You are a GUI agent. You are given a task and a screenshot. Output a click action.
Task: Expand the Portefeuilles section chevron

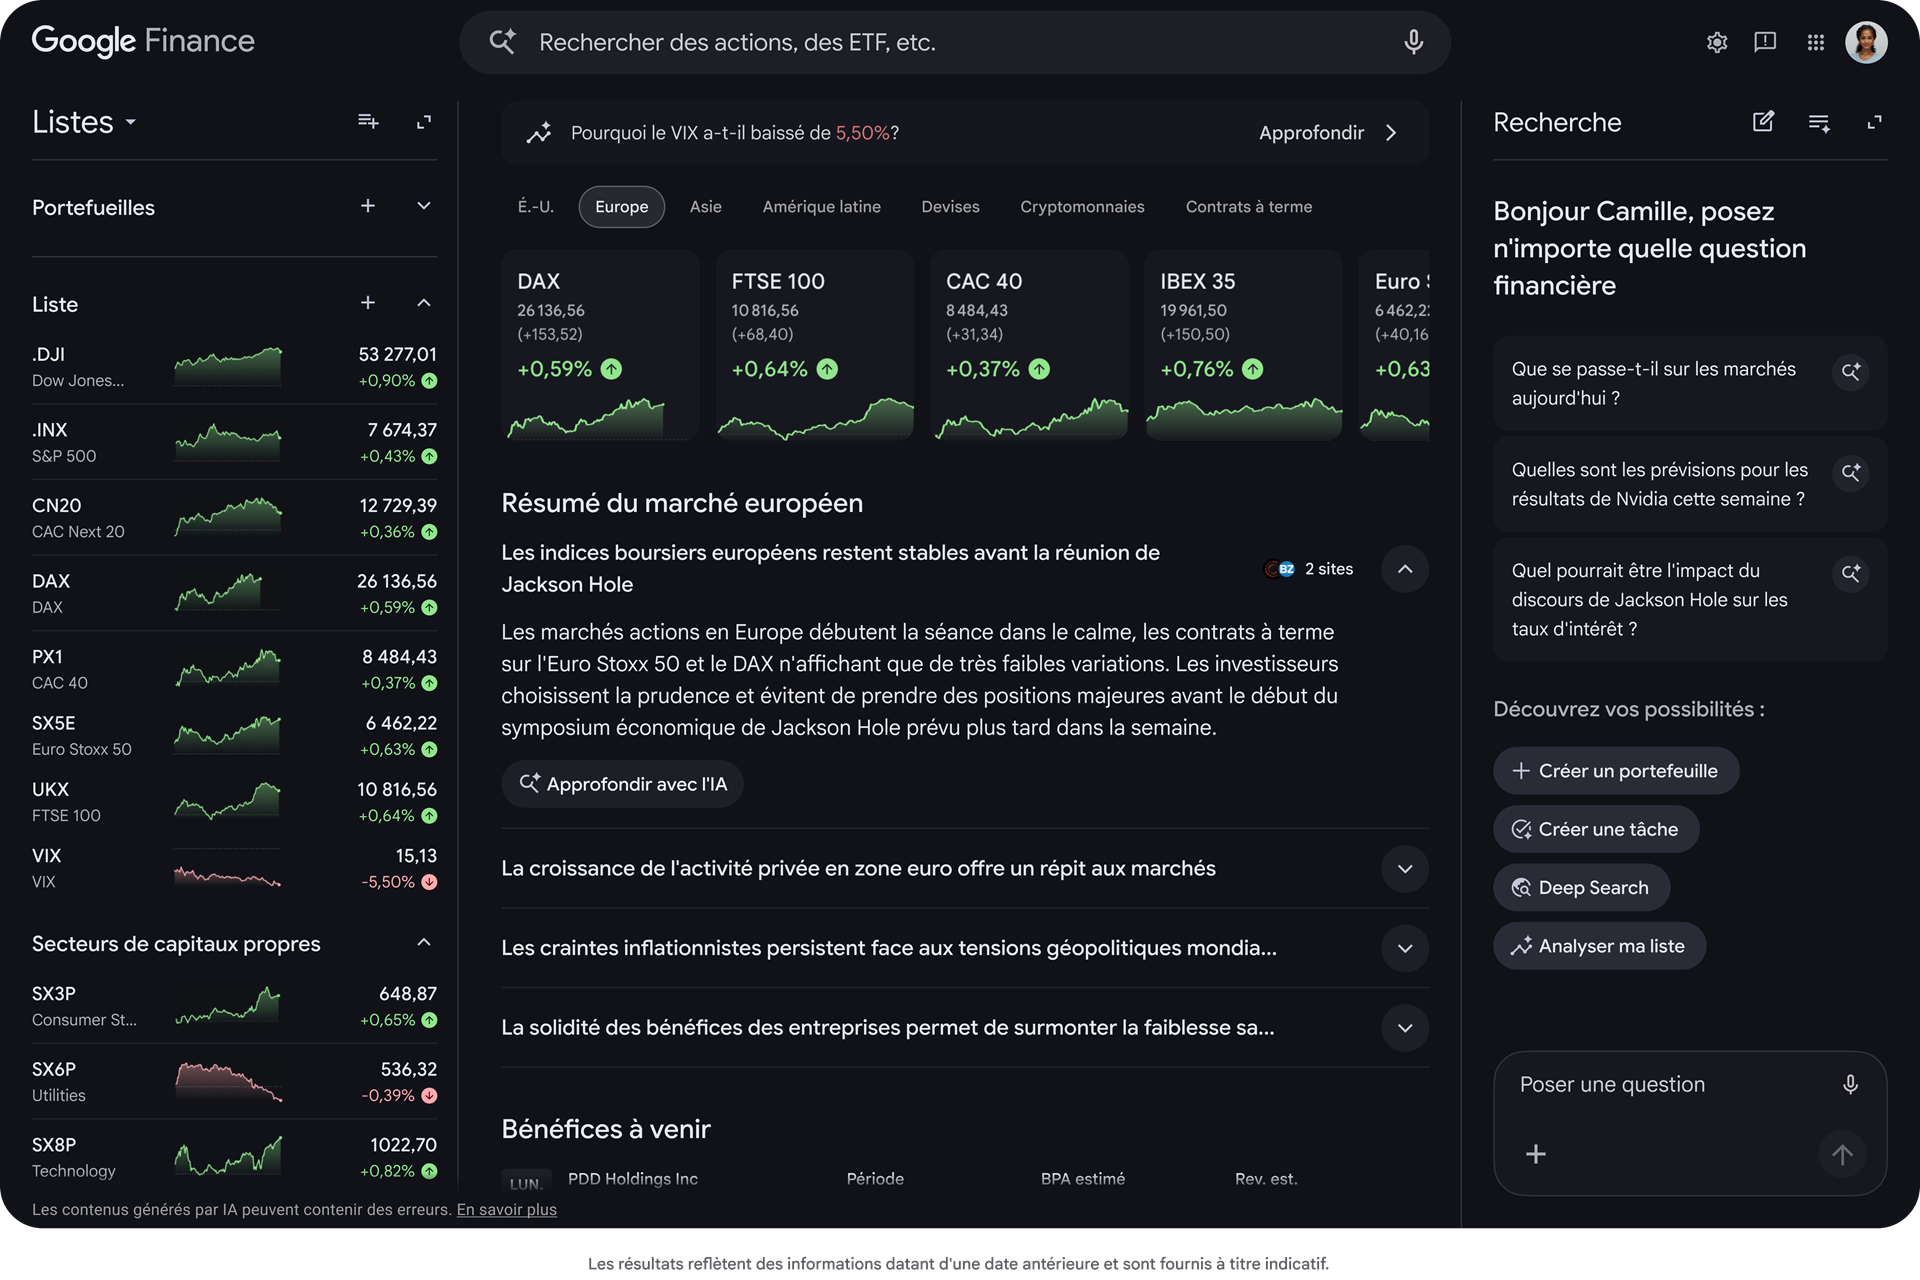424,206
